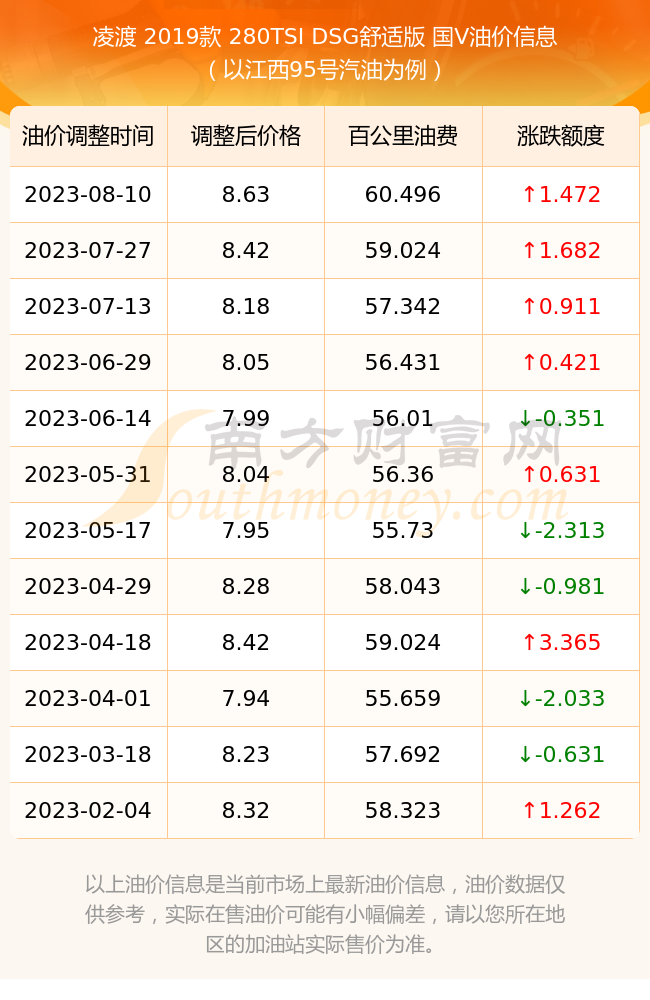Click the 2023-02-04 date cell
The image size is (650, 1000).
pyautogui.click(x=88, y=811)
